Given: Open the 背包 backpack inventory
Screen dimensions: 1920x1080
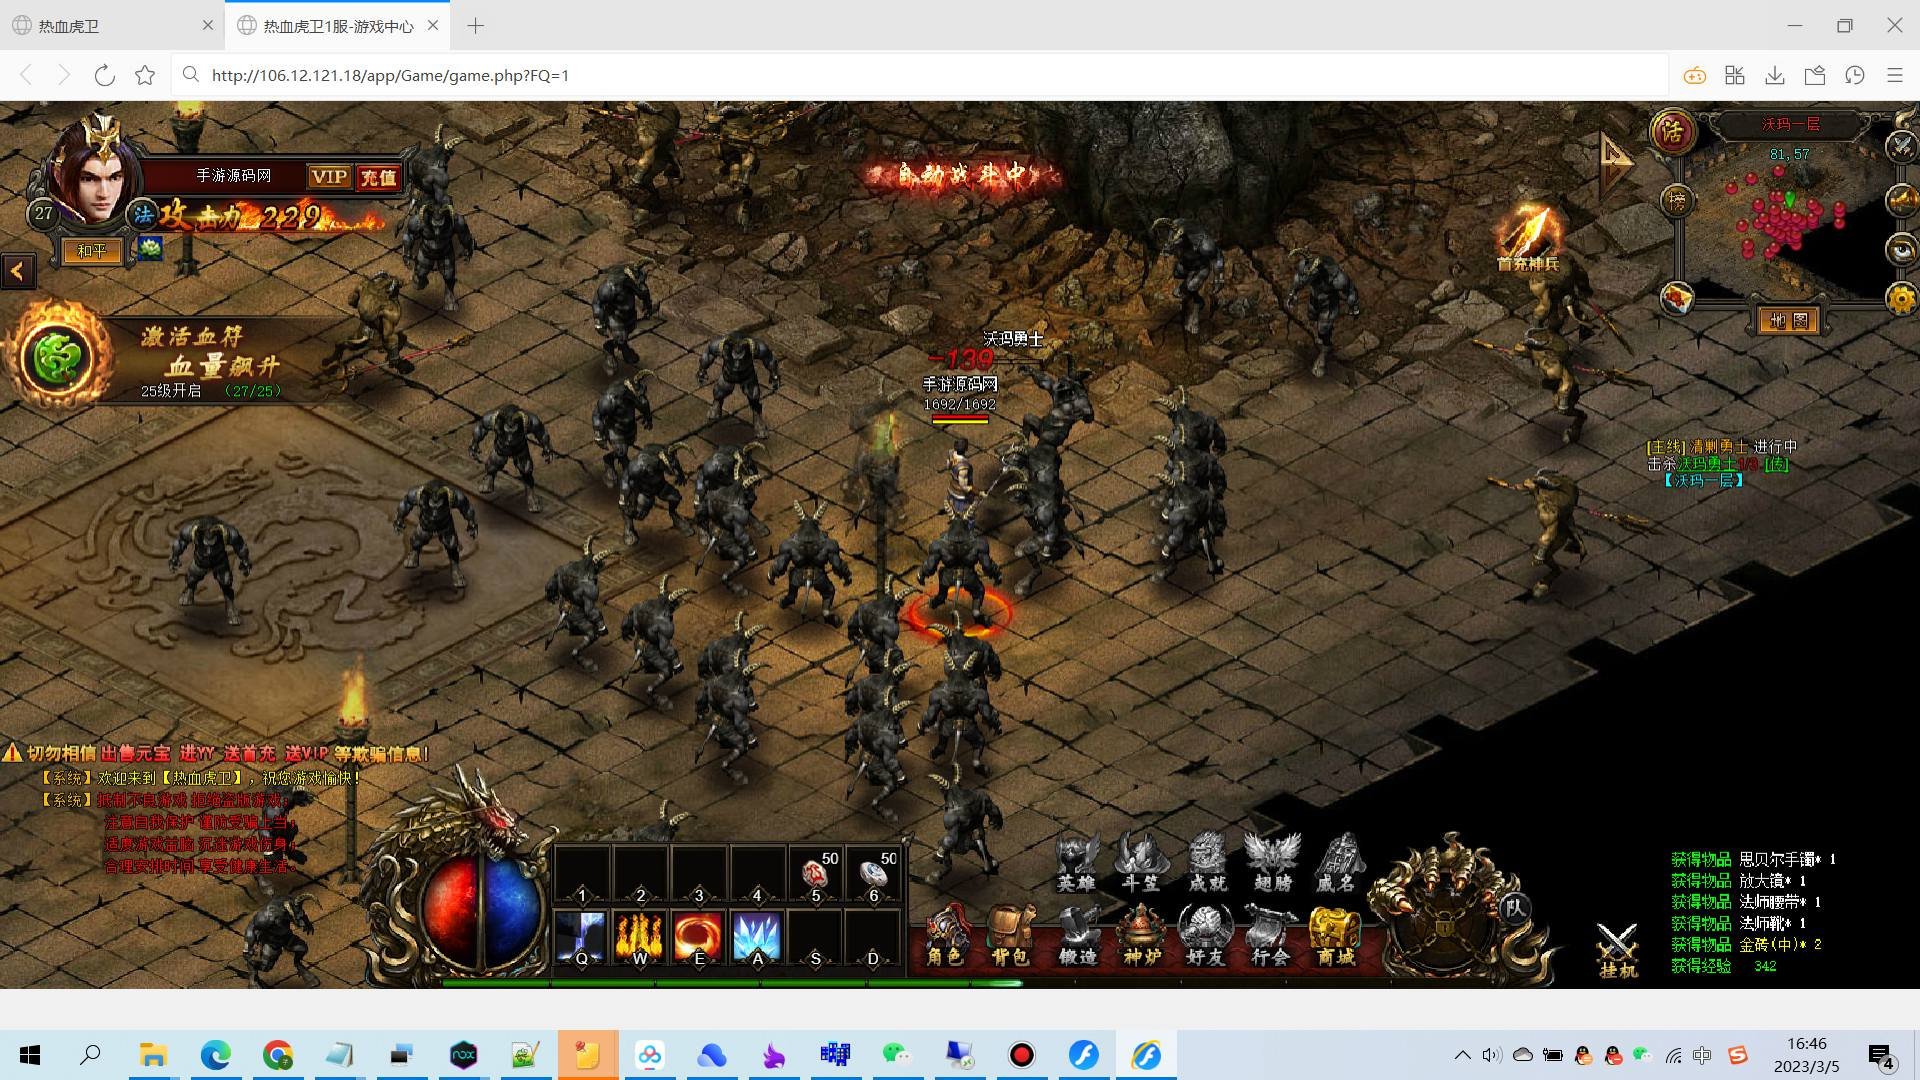Looking at the screenshot, I should pyautogui.click(x=1009, y=935).
